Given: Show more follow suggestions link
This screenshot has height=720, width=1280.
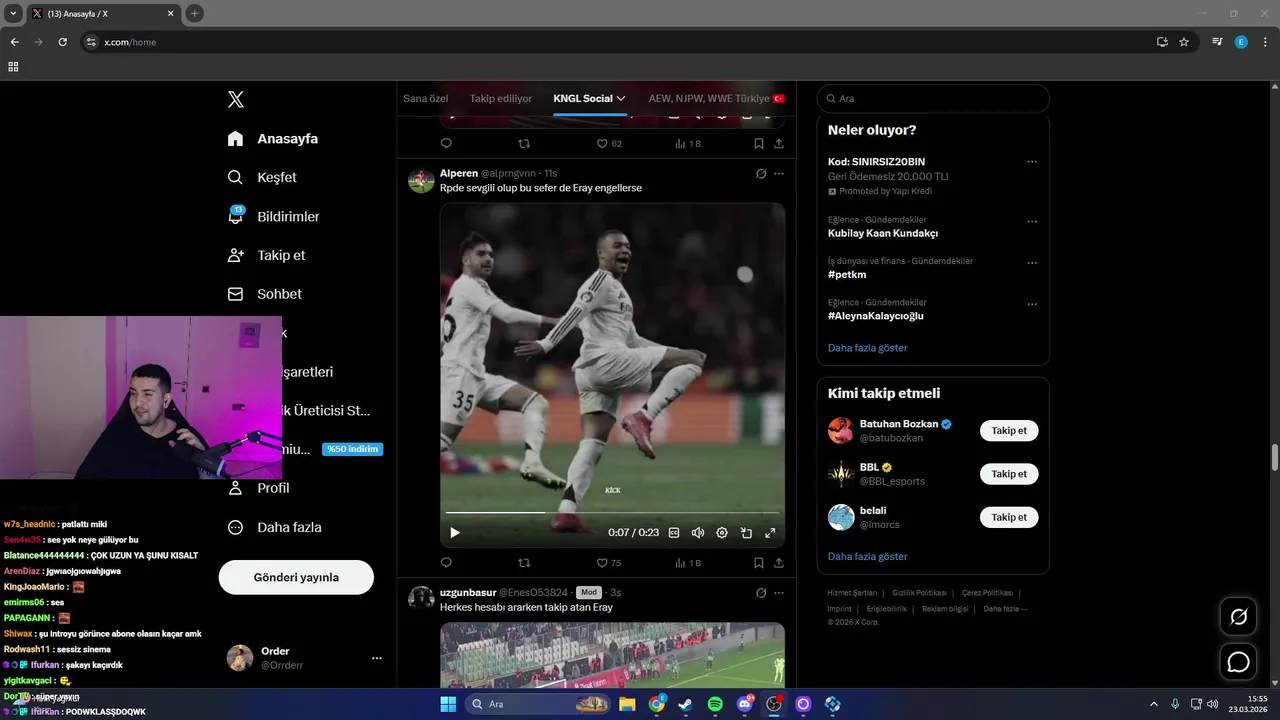Looking at the screenshot, I should point(868,556).
